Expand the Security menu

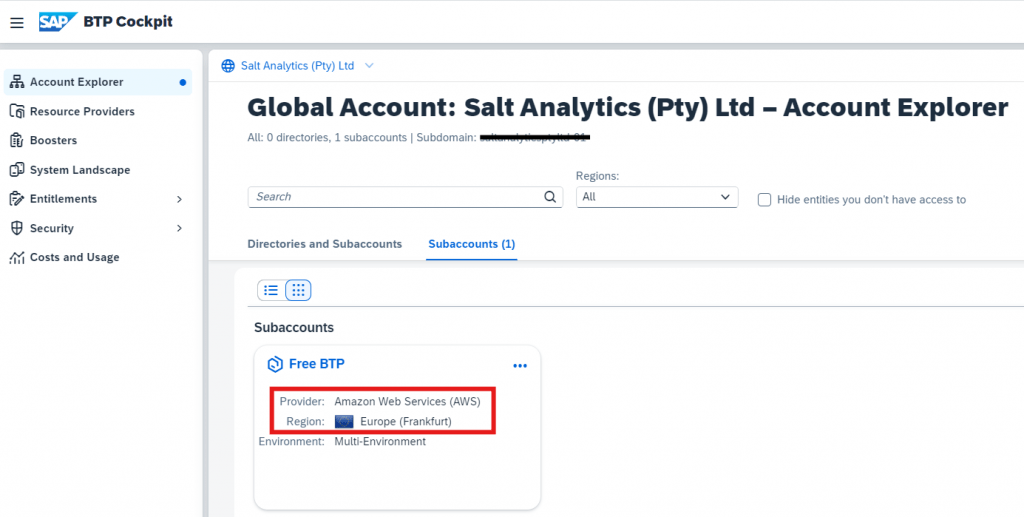tap(180, 228)
